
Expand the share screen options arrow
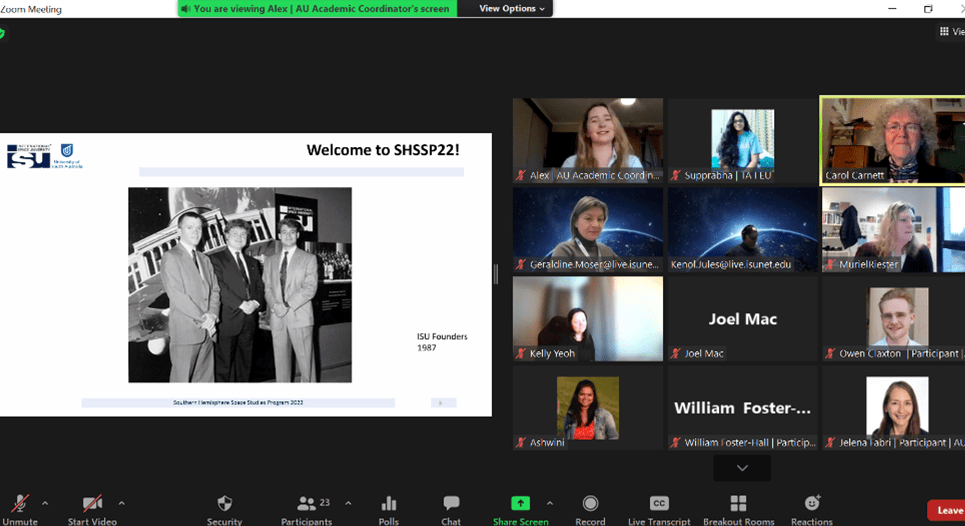pyautogui.click(x=549, y=503)
